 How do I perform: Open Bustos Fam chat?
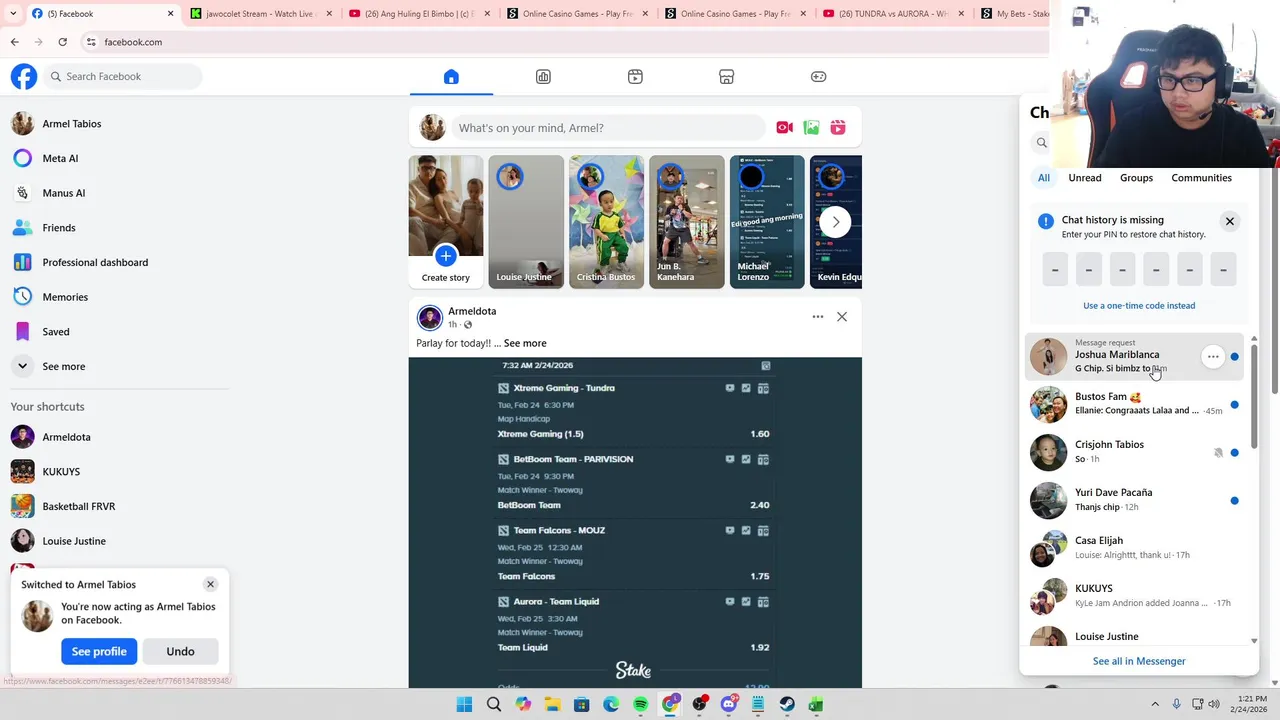click(1134, 404)
